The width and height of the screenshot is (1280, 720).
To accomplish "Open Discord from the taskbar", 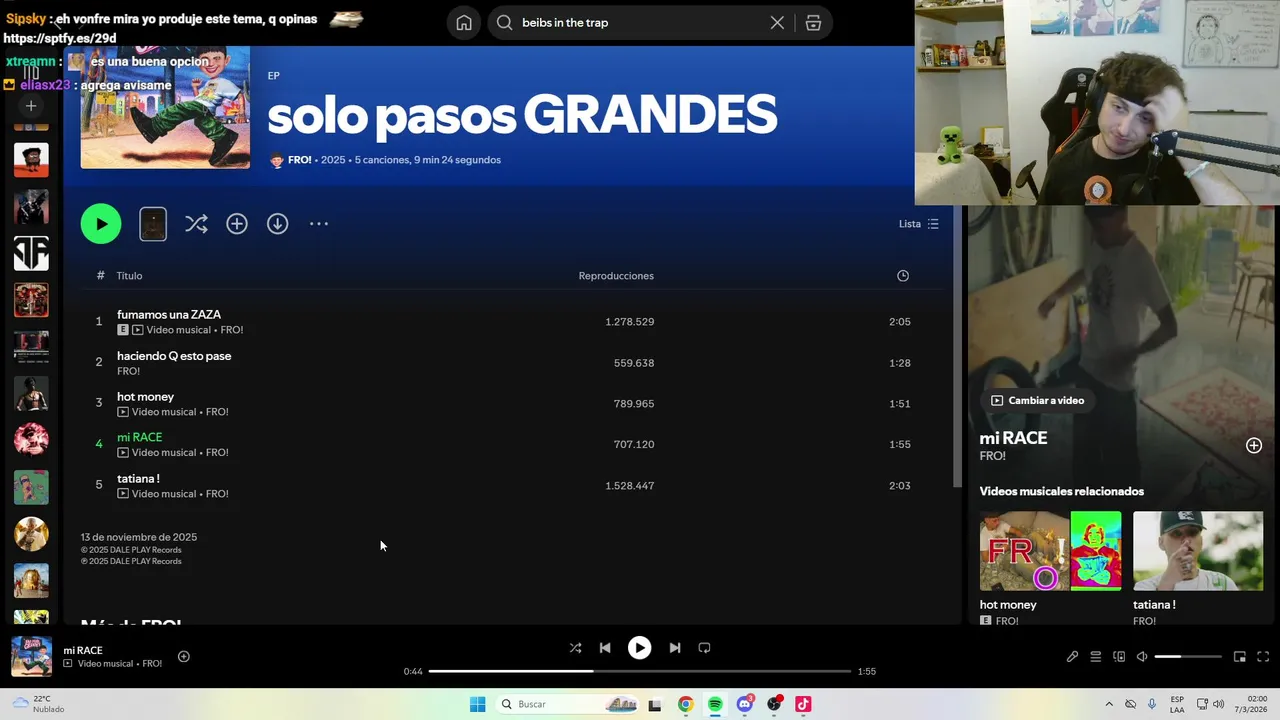I will pos(745,704).
